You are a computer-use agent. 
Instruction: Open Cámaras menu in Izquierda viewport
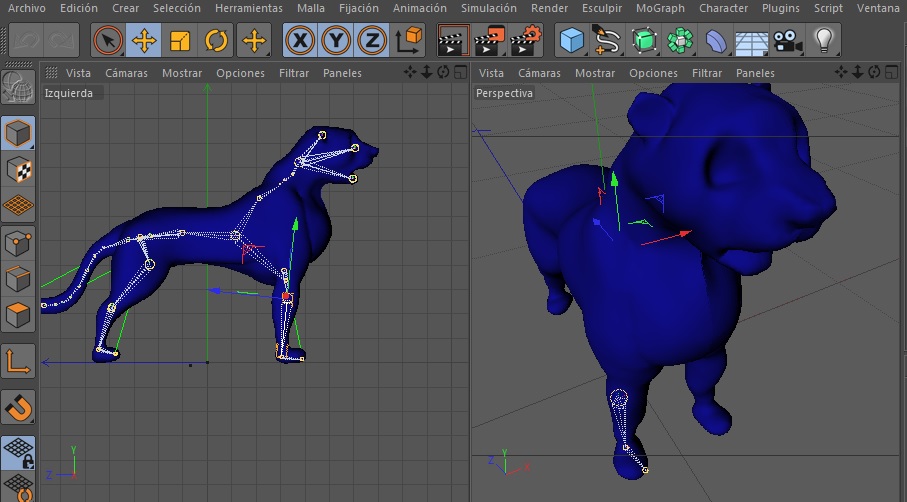tap(127, 73)
